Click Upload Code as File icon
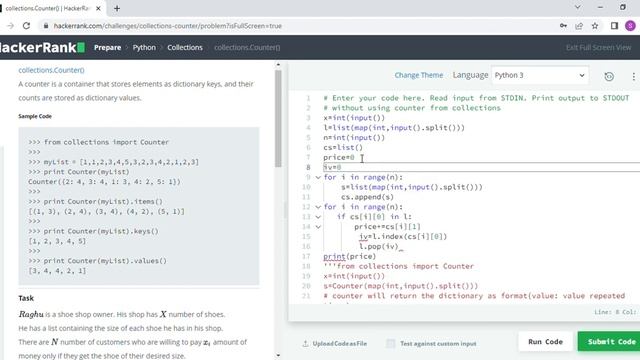640x360 pixels. [x=305, y=344]
